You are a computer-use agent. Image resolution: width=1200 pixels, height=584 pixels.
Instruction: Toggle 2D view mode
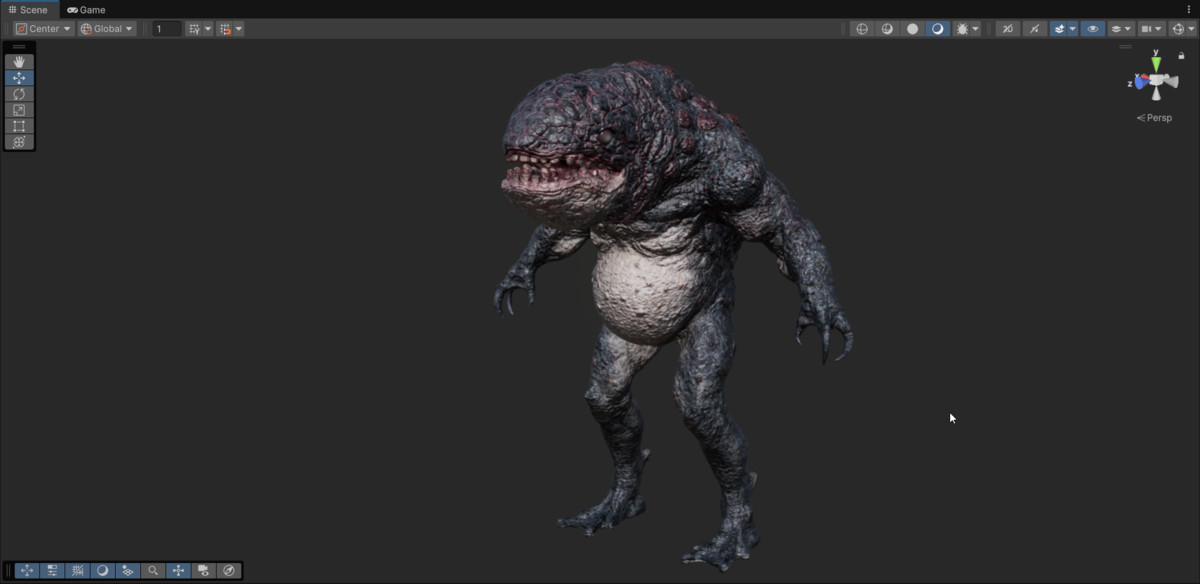point(1008,29)
